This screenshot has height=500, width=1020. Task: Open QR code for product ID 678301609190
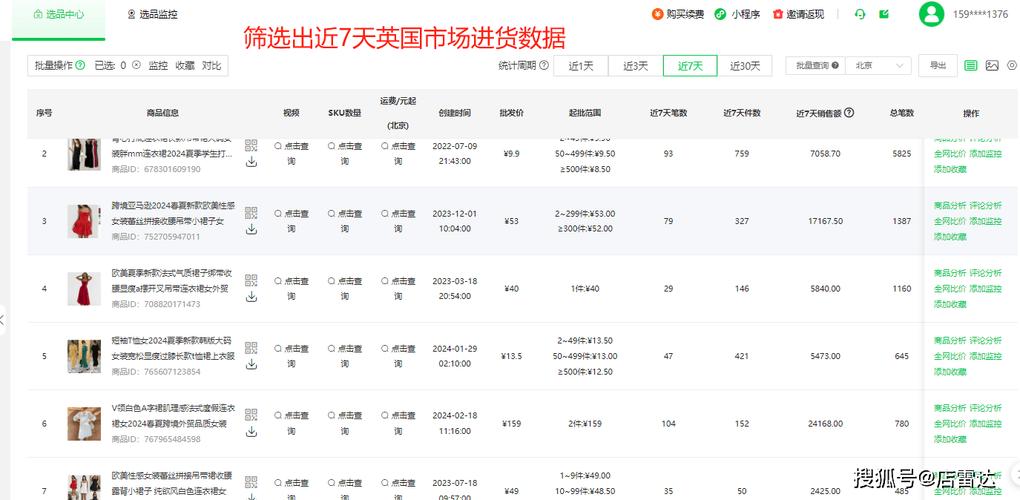click(251, 145)
